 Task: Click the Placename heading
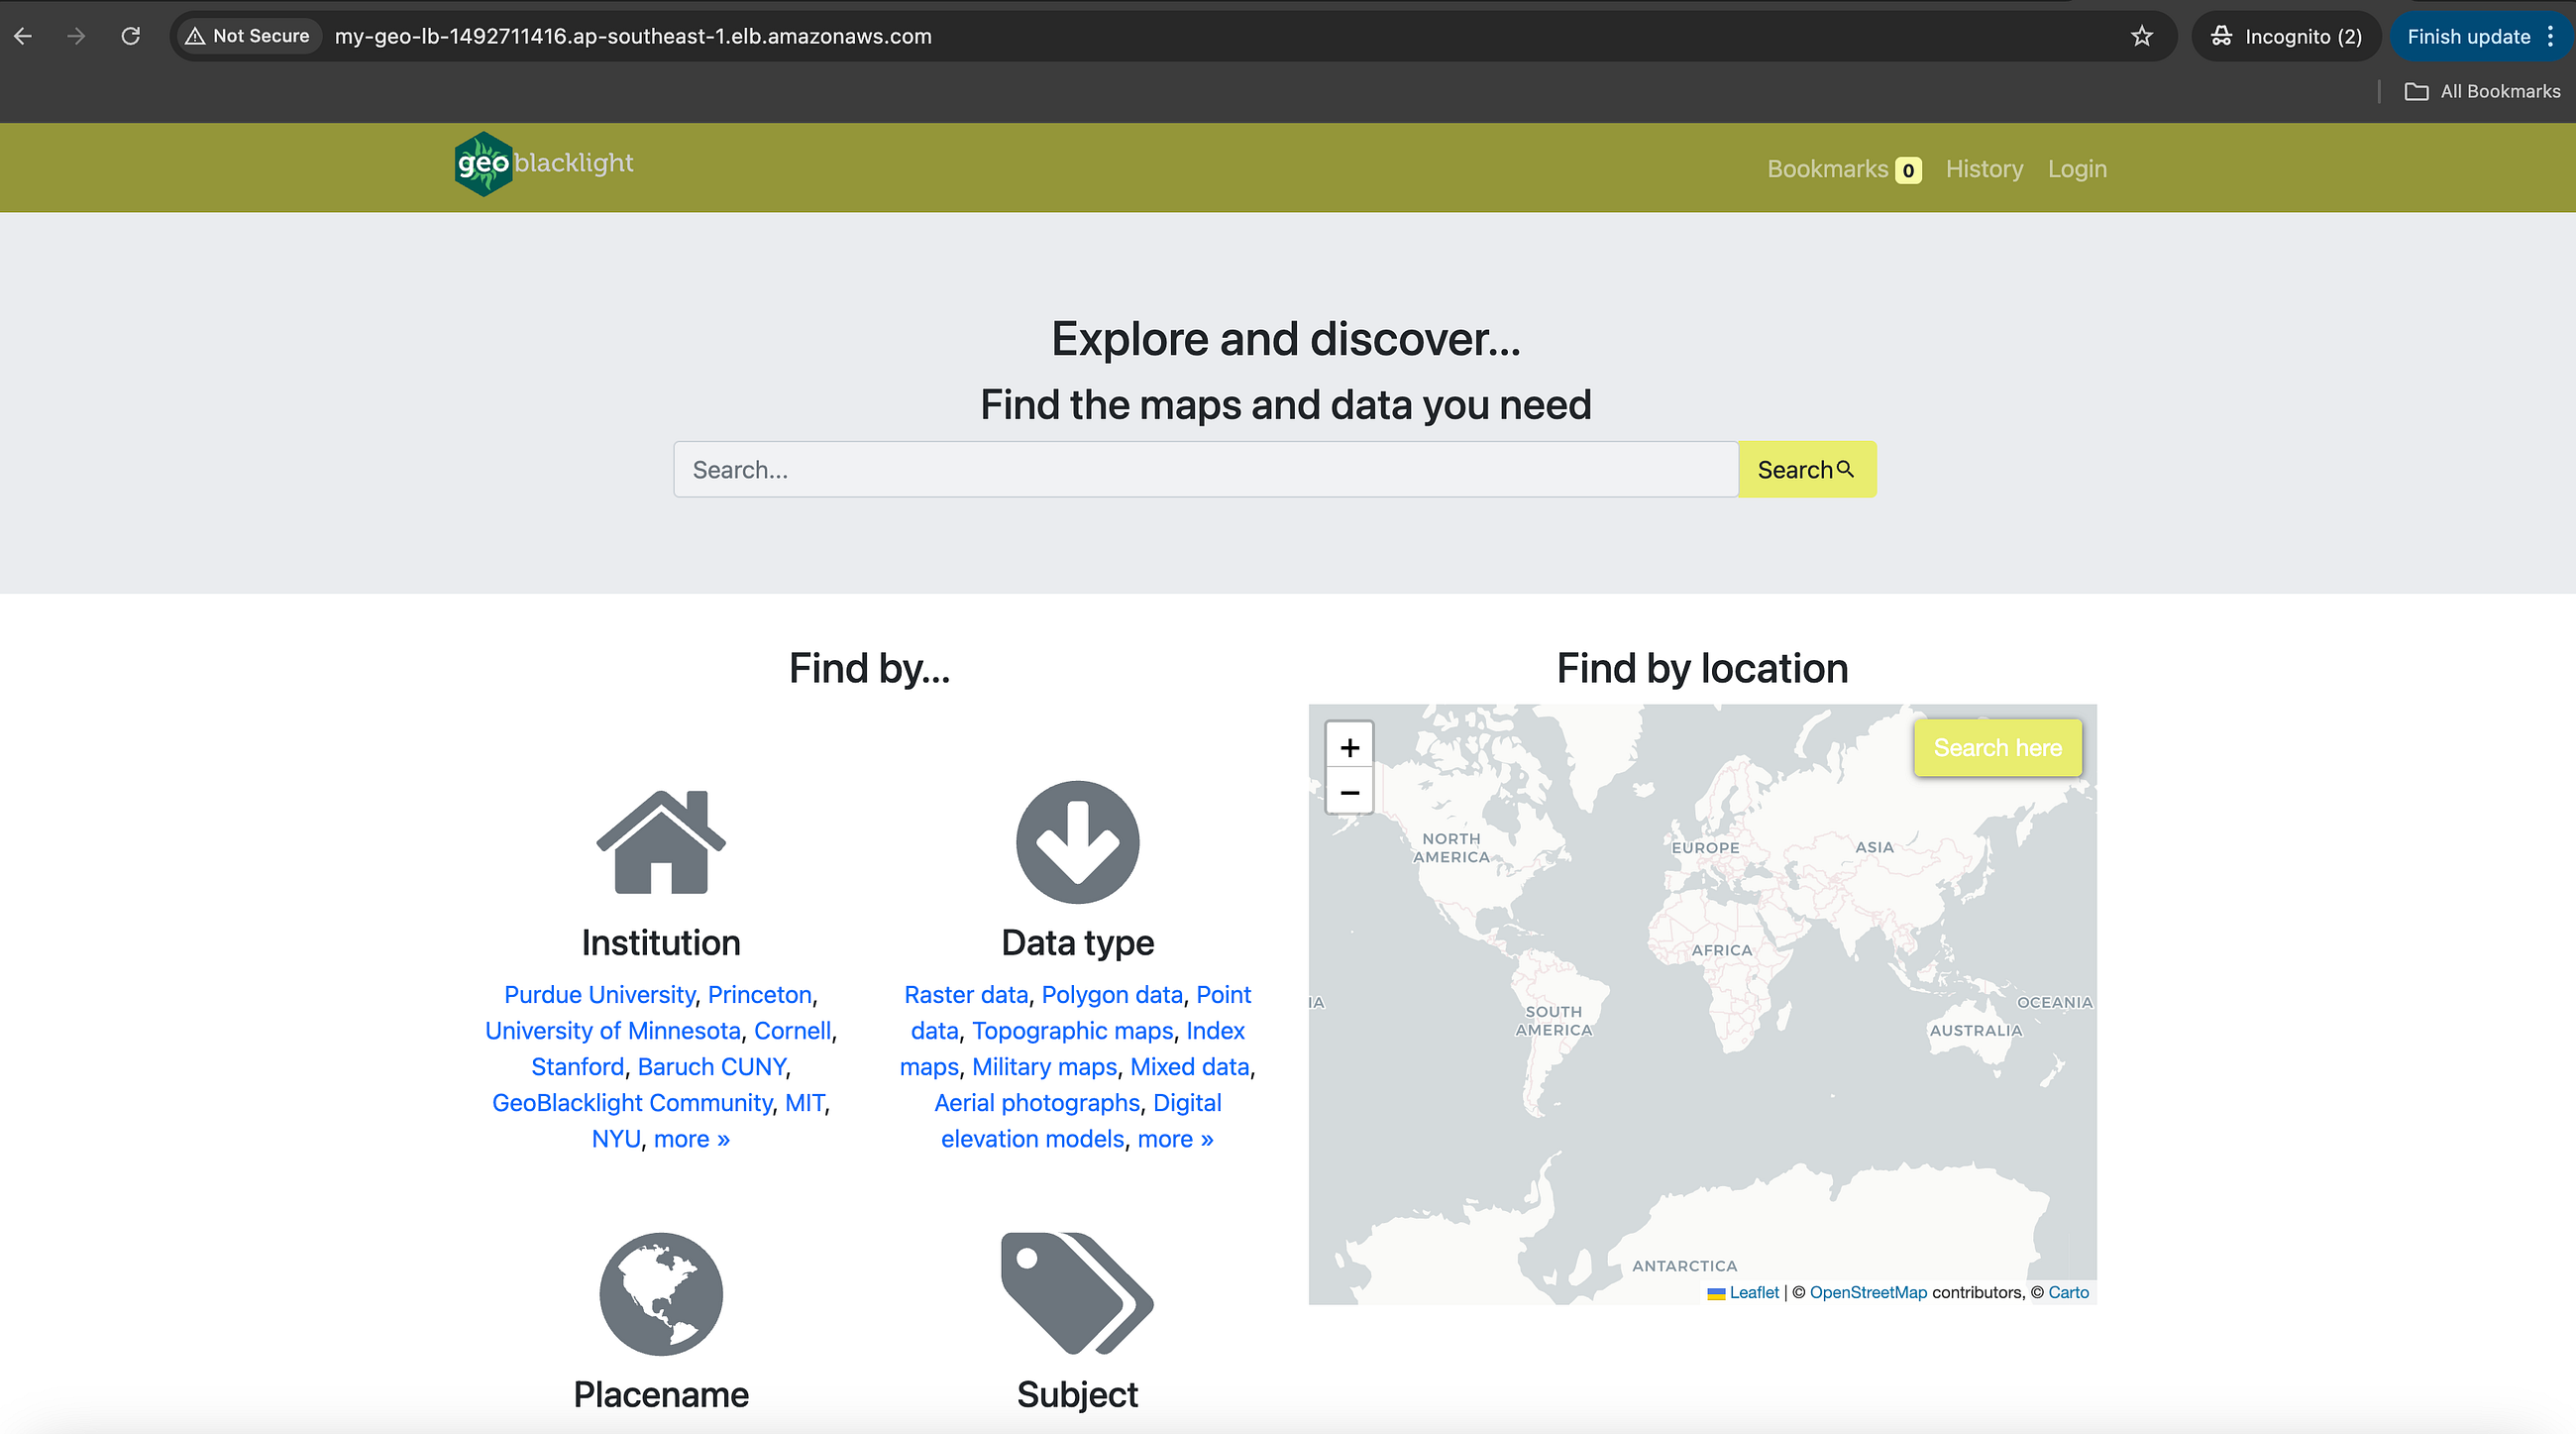[661, 1395]
